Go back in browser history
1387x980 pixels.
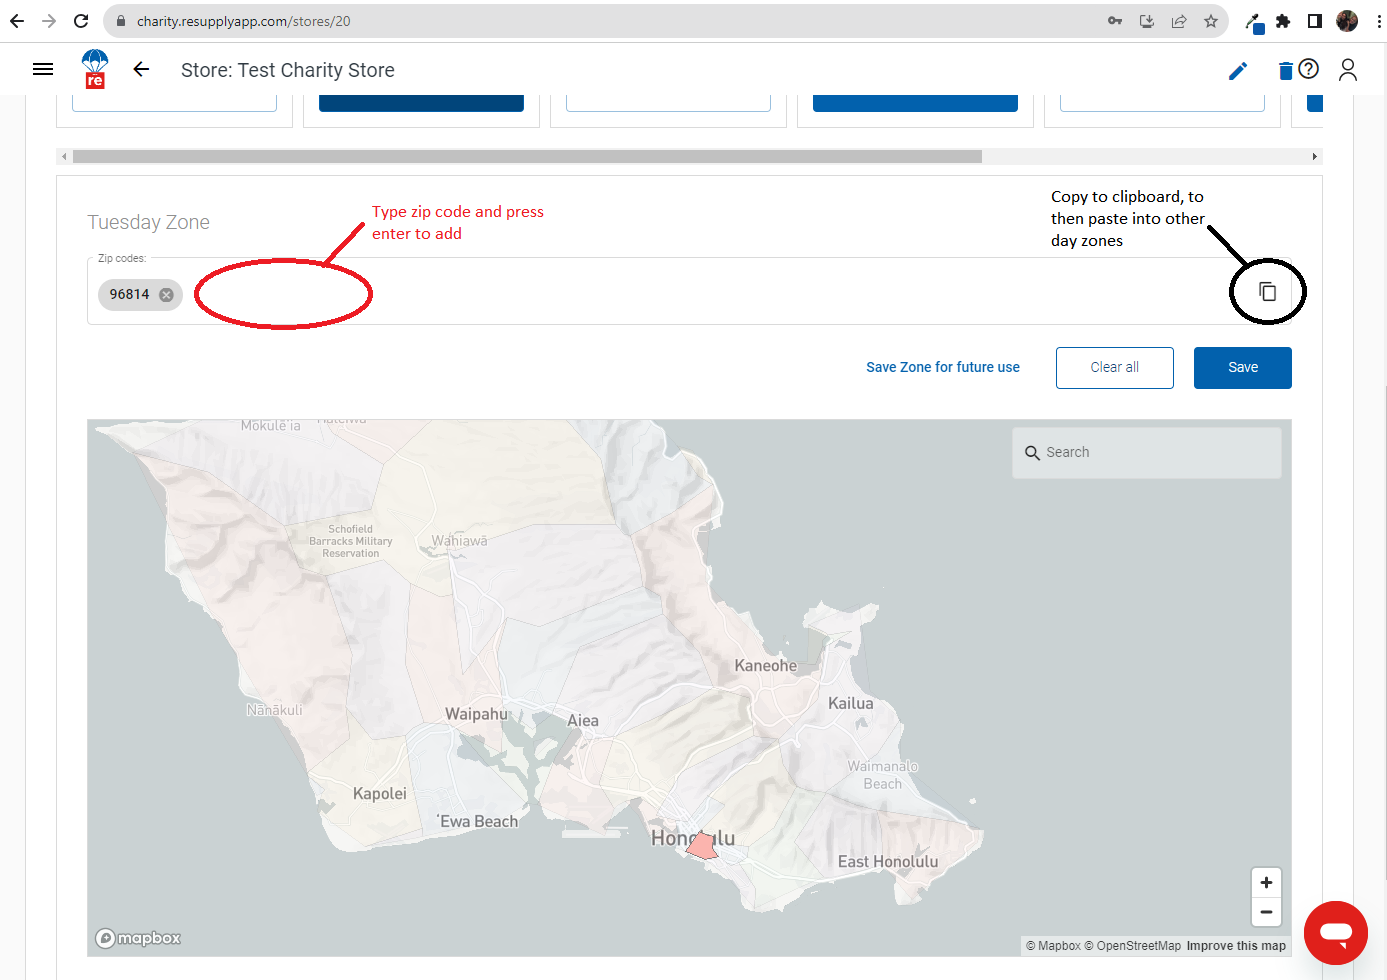pyautogui.click(x=17, y=21)
